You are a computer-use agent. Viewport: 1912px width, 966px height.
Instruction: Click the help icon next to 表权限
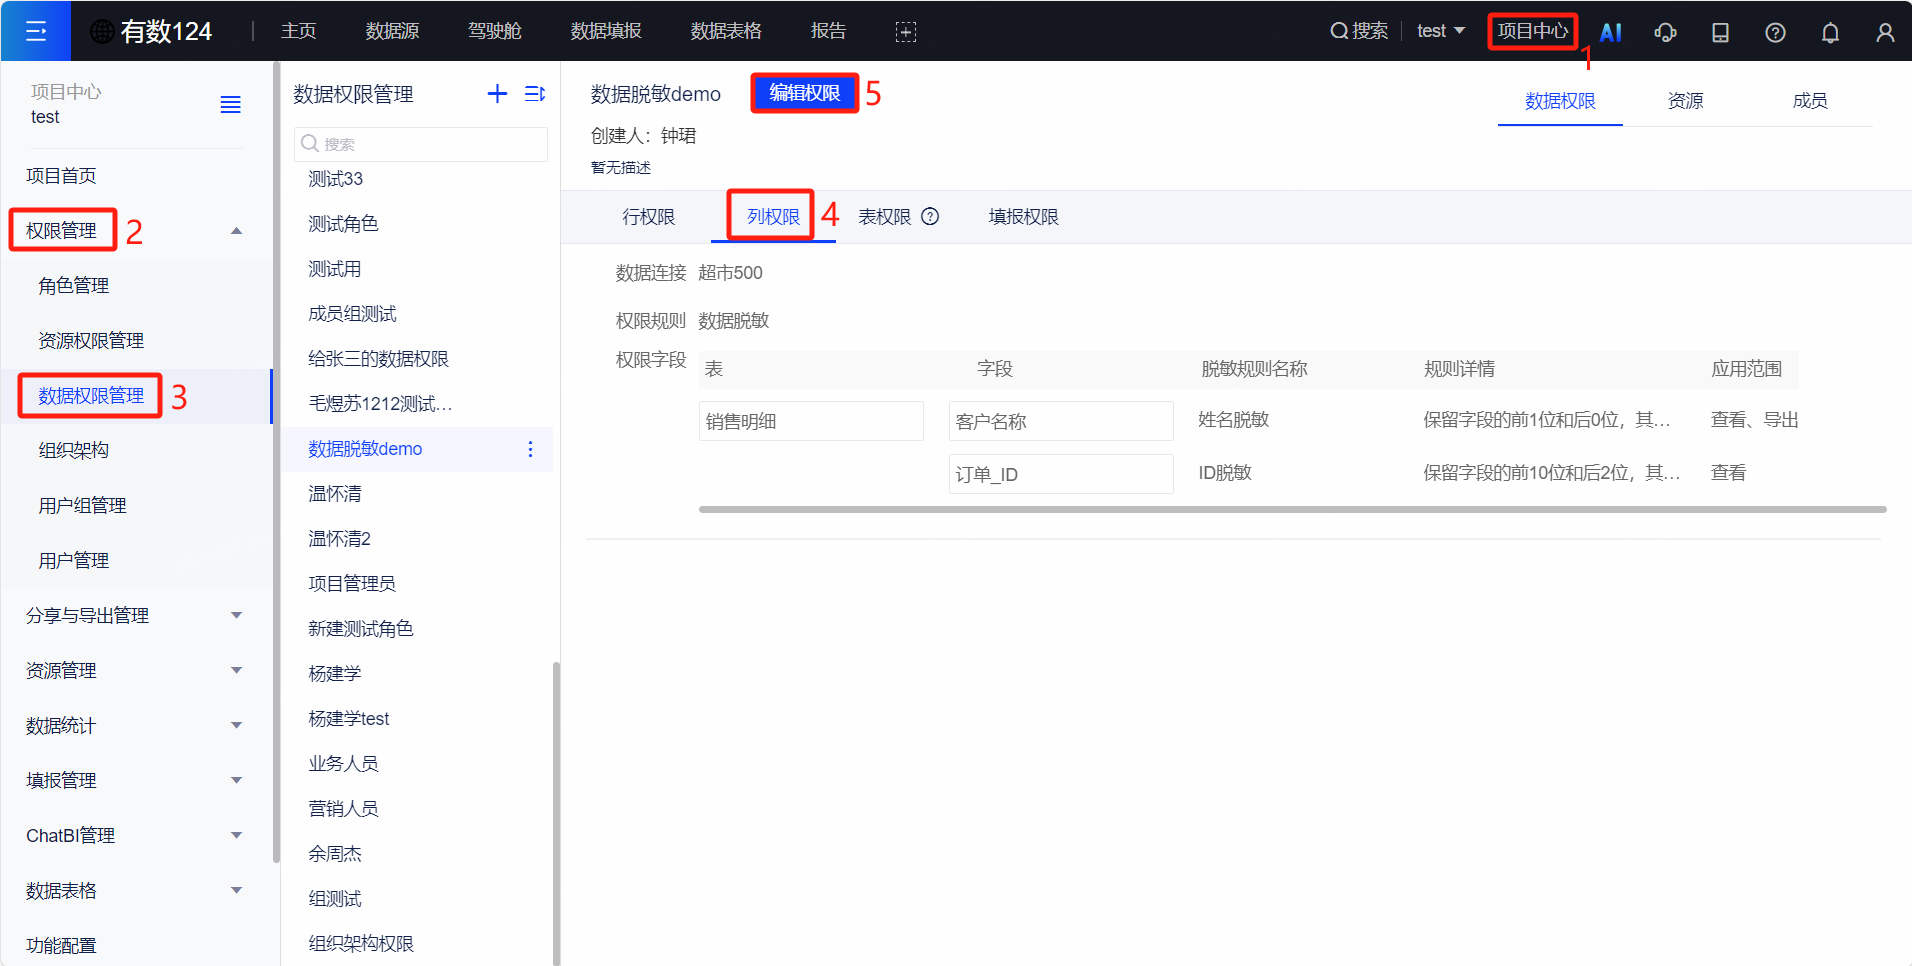931,216
